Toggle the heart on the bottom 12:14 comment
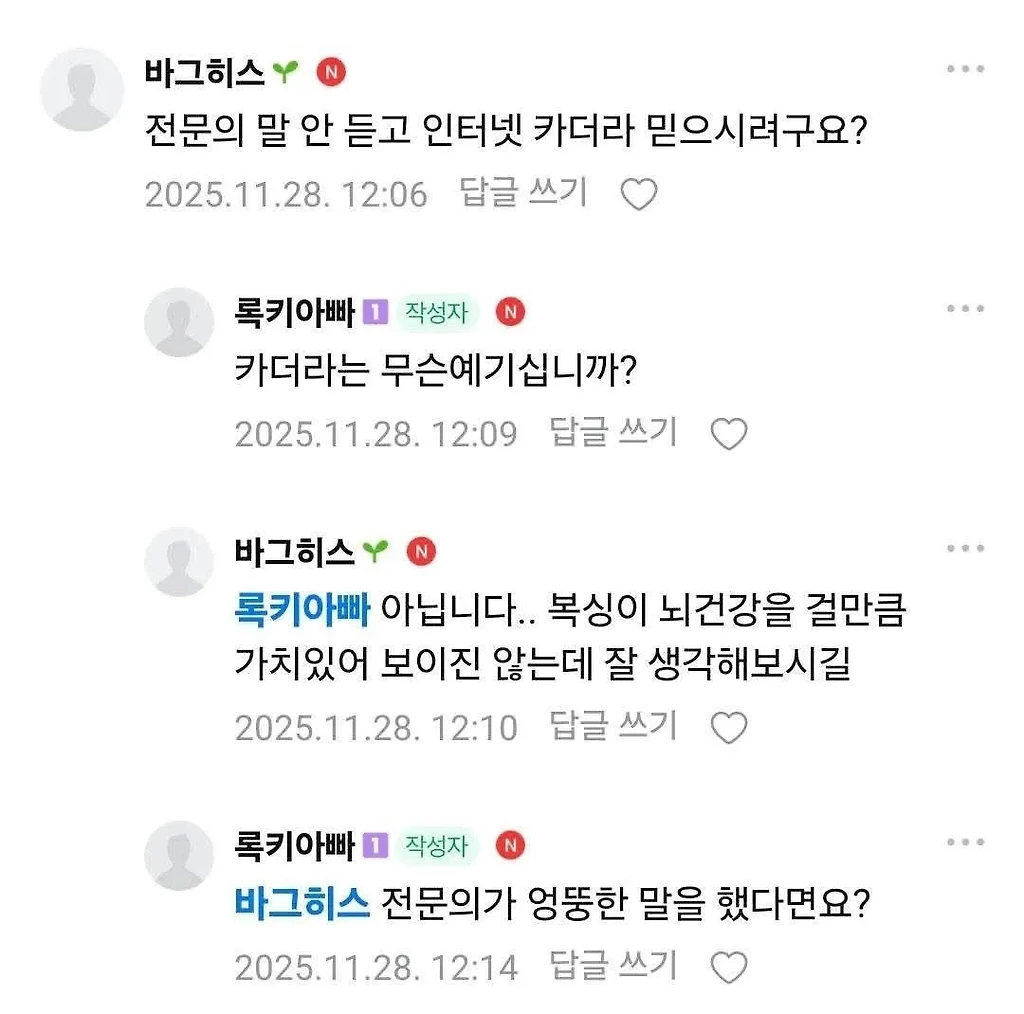The height and width of the screenshot is (1014, 1024). click(x=729, y=967)
